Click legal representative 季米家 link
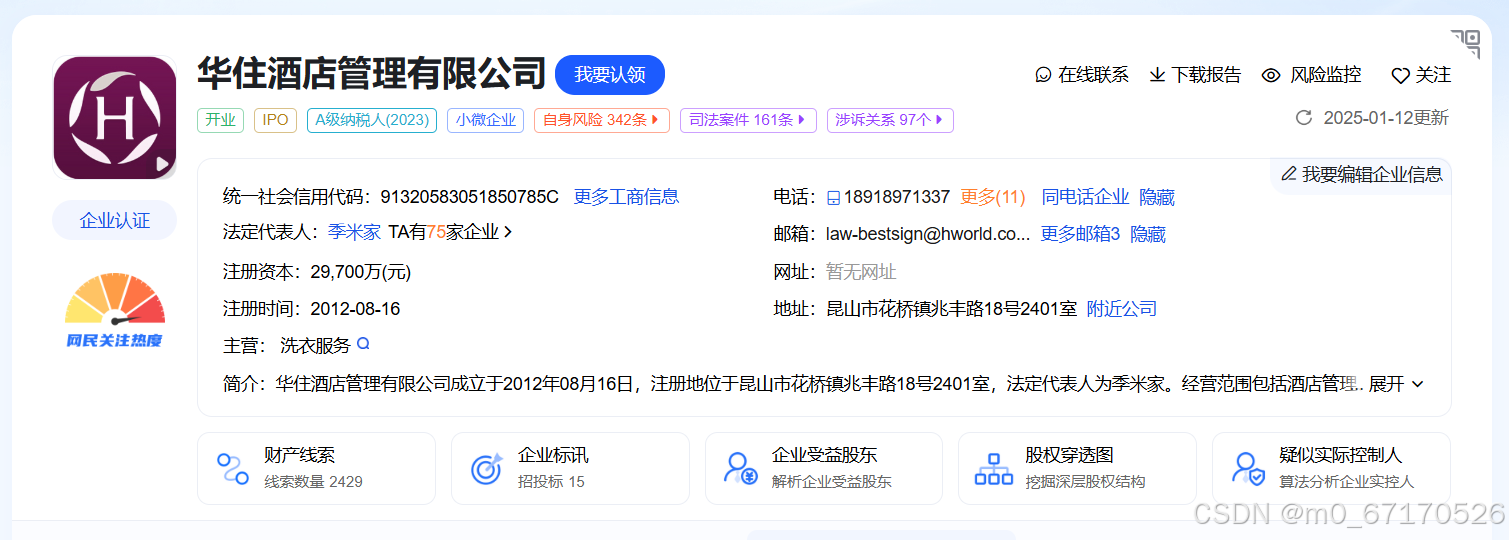 pos(354,232)
